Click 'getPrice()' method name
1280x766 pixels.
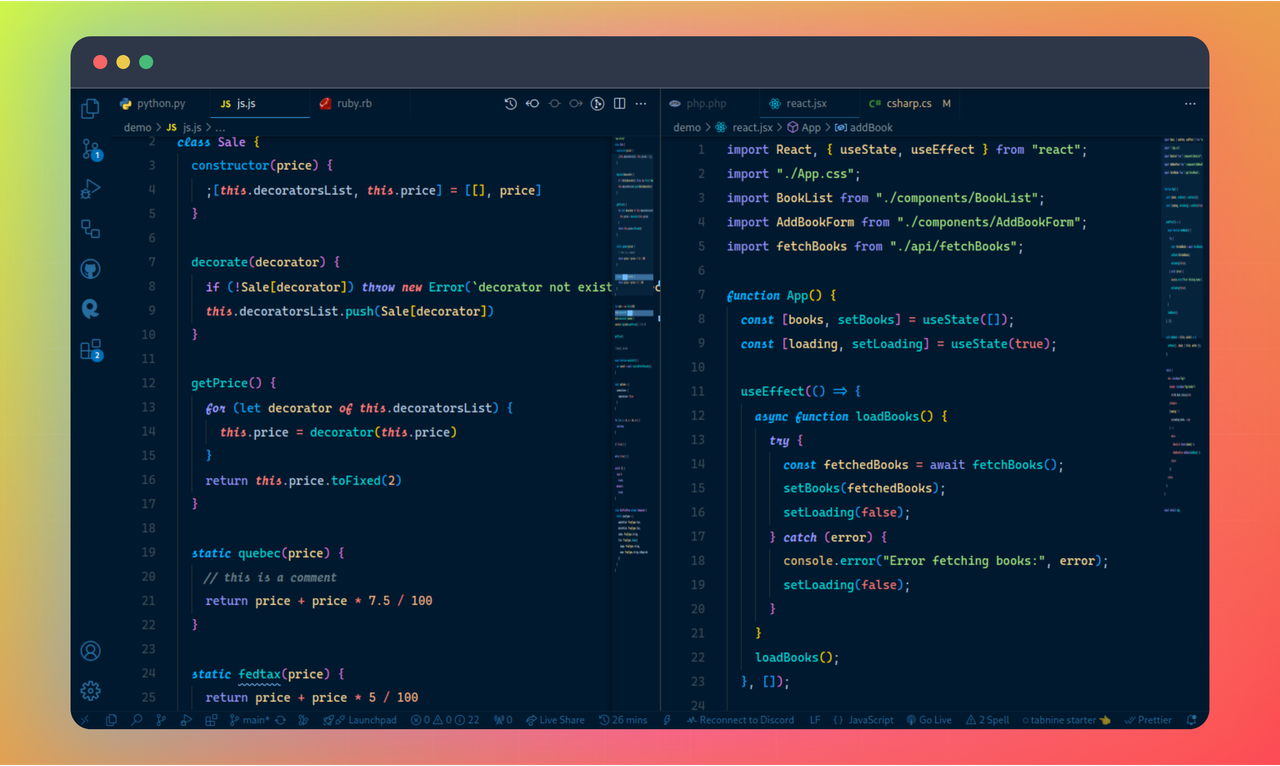(x=226, y=383)
